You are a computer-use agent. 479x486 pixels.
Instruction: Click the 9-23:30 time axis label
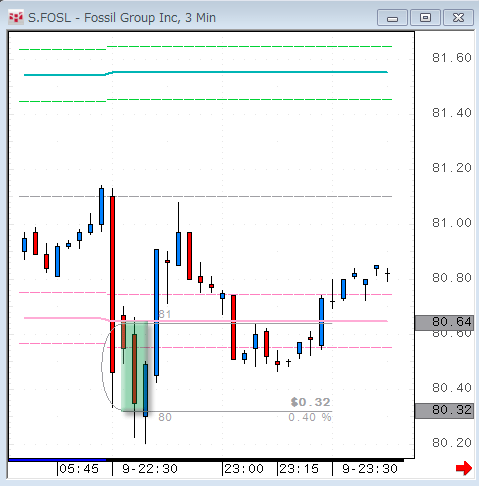pyautogui.click(x=370, y=469)
